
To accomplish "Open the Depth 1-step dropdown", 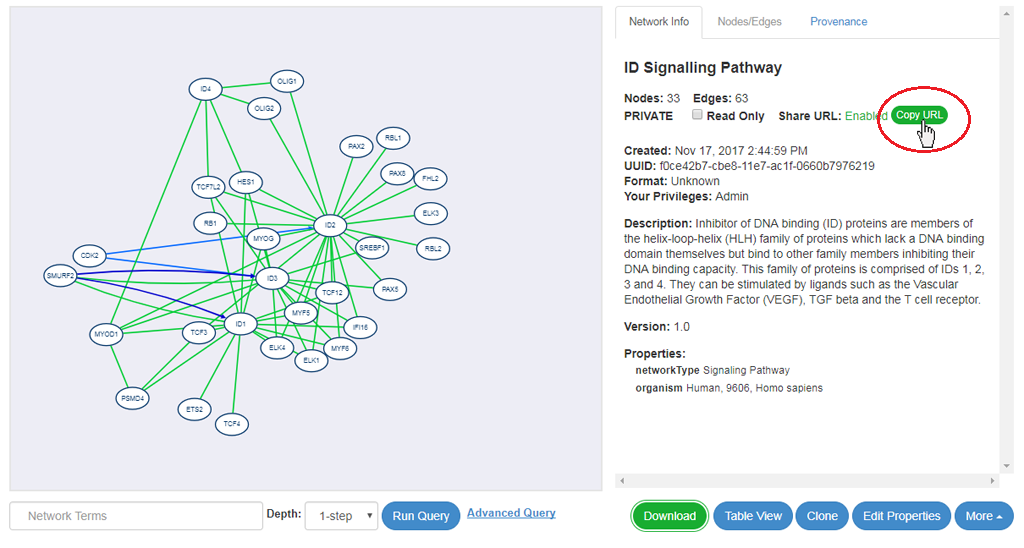I will (x=342, y=516).
